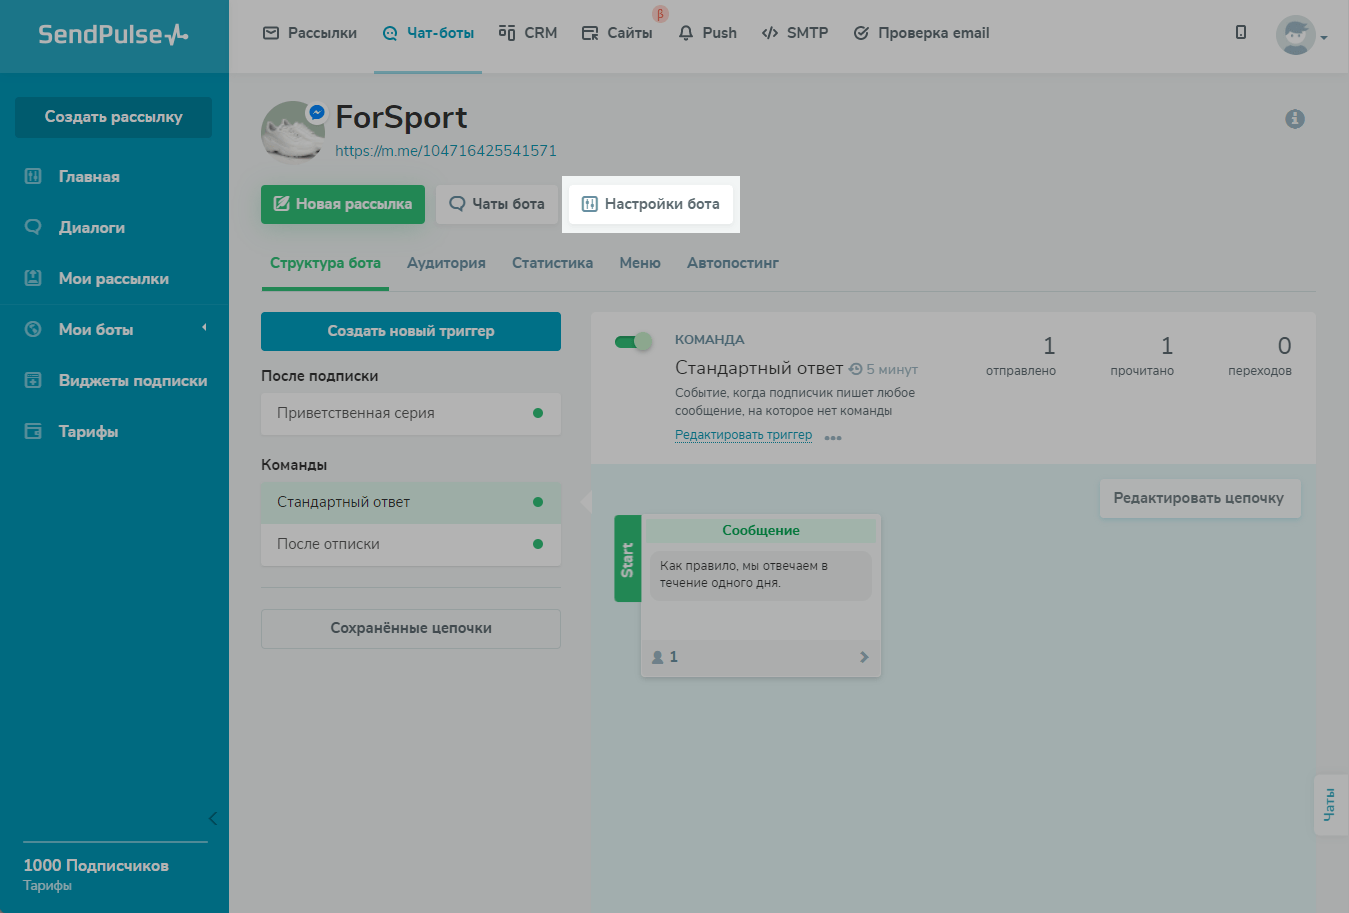Collapse the sidebar with chevron arrow
1349x913 pixels.
click(x=212, y=819)
